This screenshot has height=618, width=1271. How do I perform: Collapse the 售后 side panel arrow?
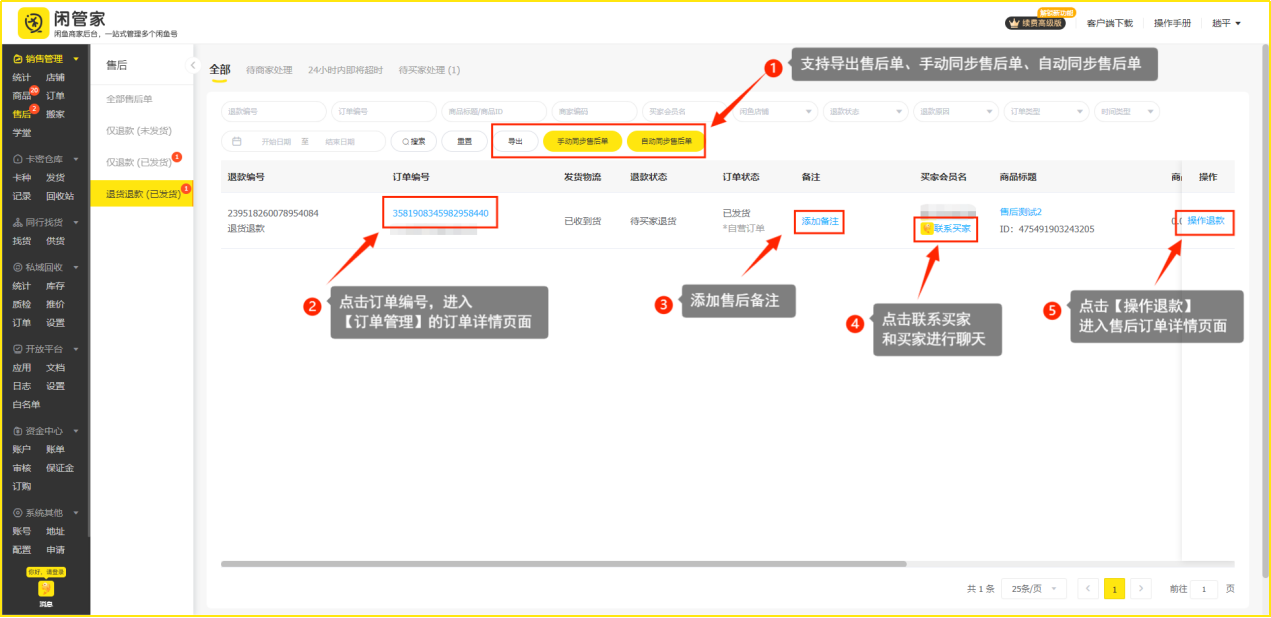(x=194, y=66)
